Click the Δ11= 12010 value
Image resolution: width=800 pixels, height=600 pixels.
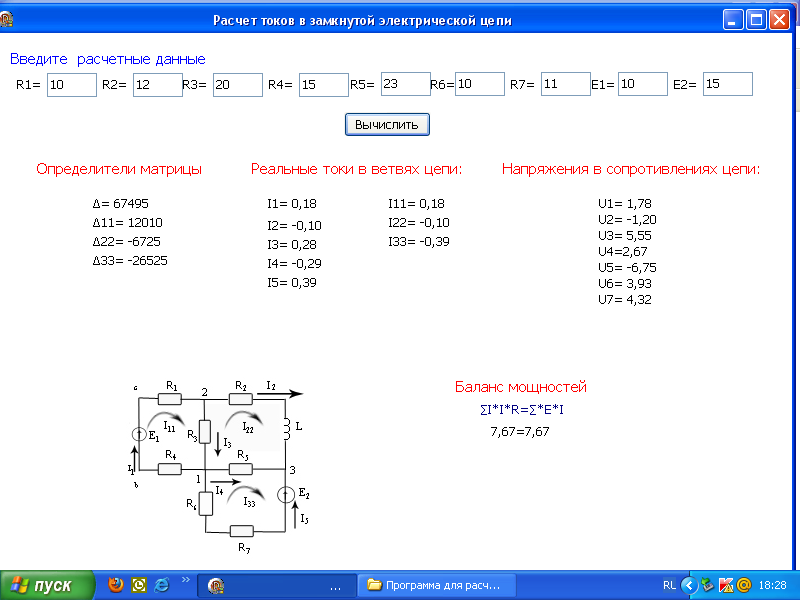128,222
